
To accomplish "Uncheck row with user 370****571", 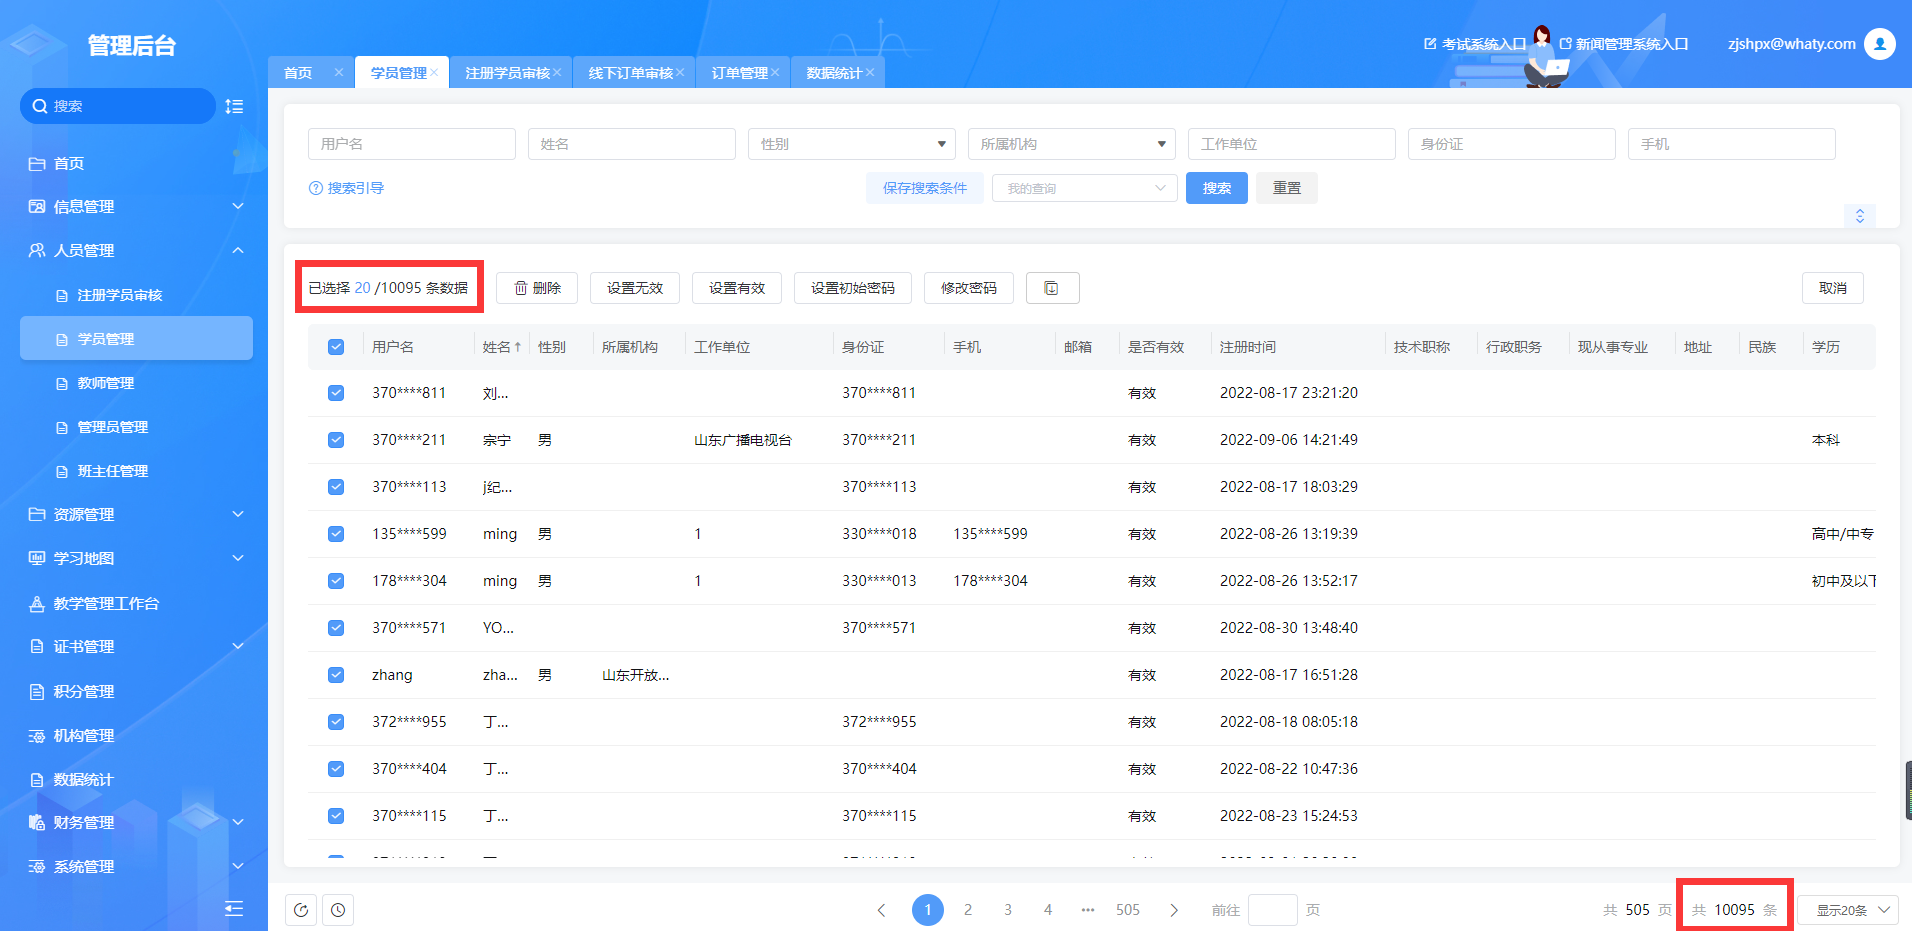I will [x=336, y=628].
